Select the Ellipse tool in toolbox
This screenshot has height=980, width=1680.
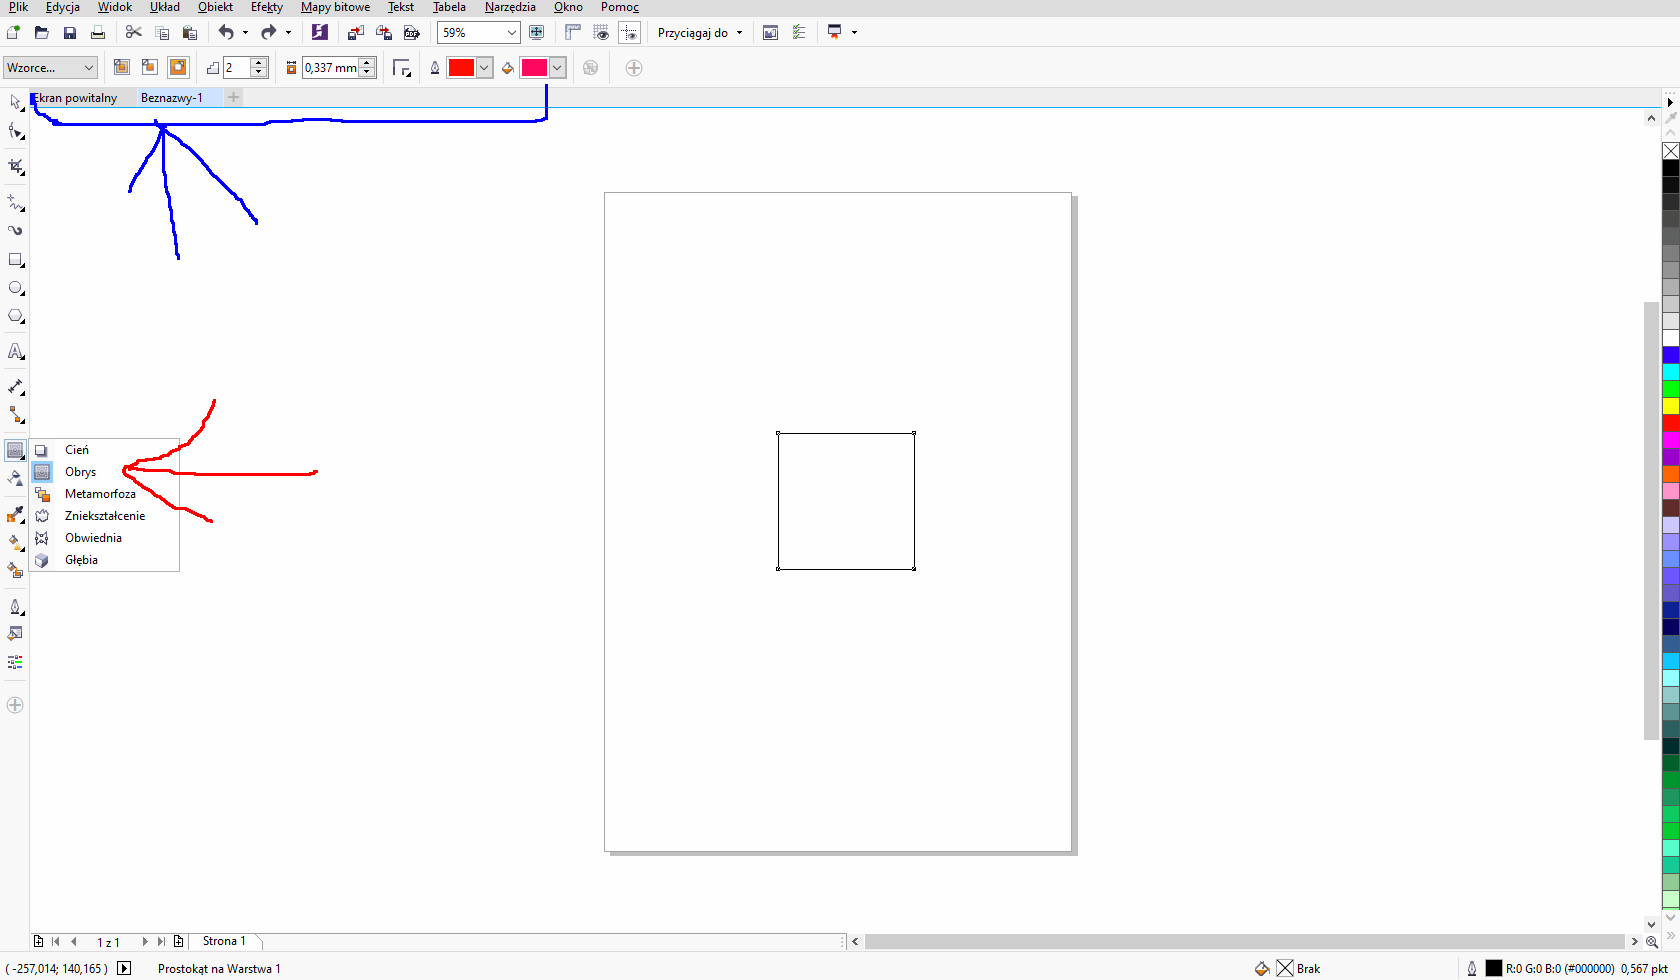tap(15, 288)
